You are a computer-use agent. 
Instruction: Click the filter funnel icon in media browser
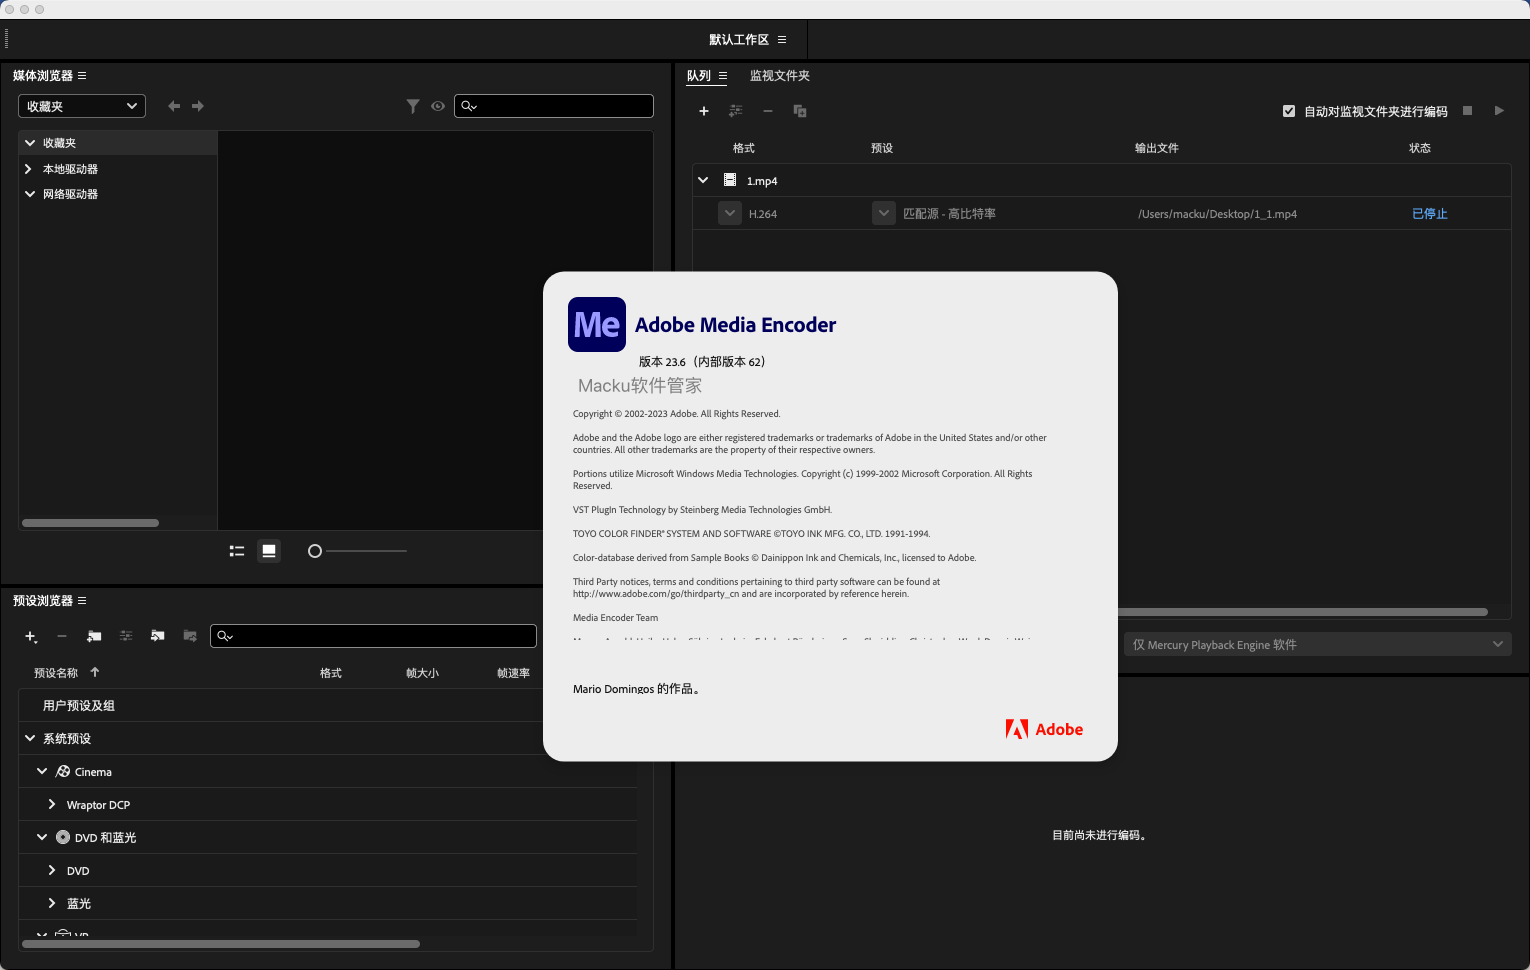(x=413, y=106)
